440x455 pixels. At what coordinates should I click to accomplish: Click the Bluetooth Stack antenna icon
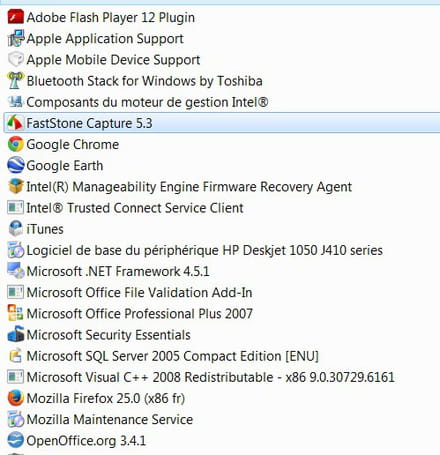[15, 81]
